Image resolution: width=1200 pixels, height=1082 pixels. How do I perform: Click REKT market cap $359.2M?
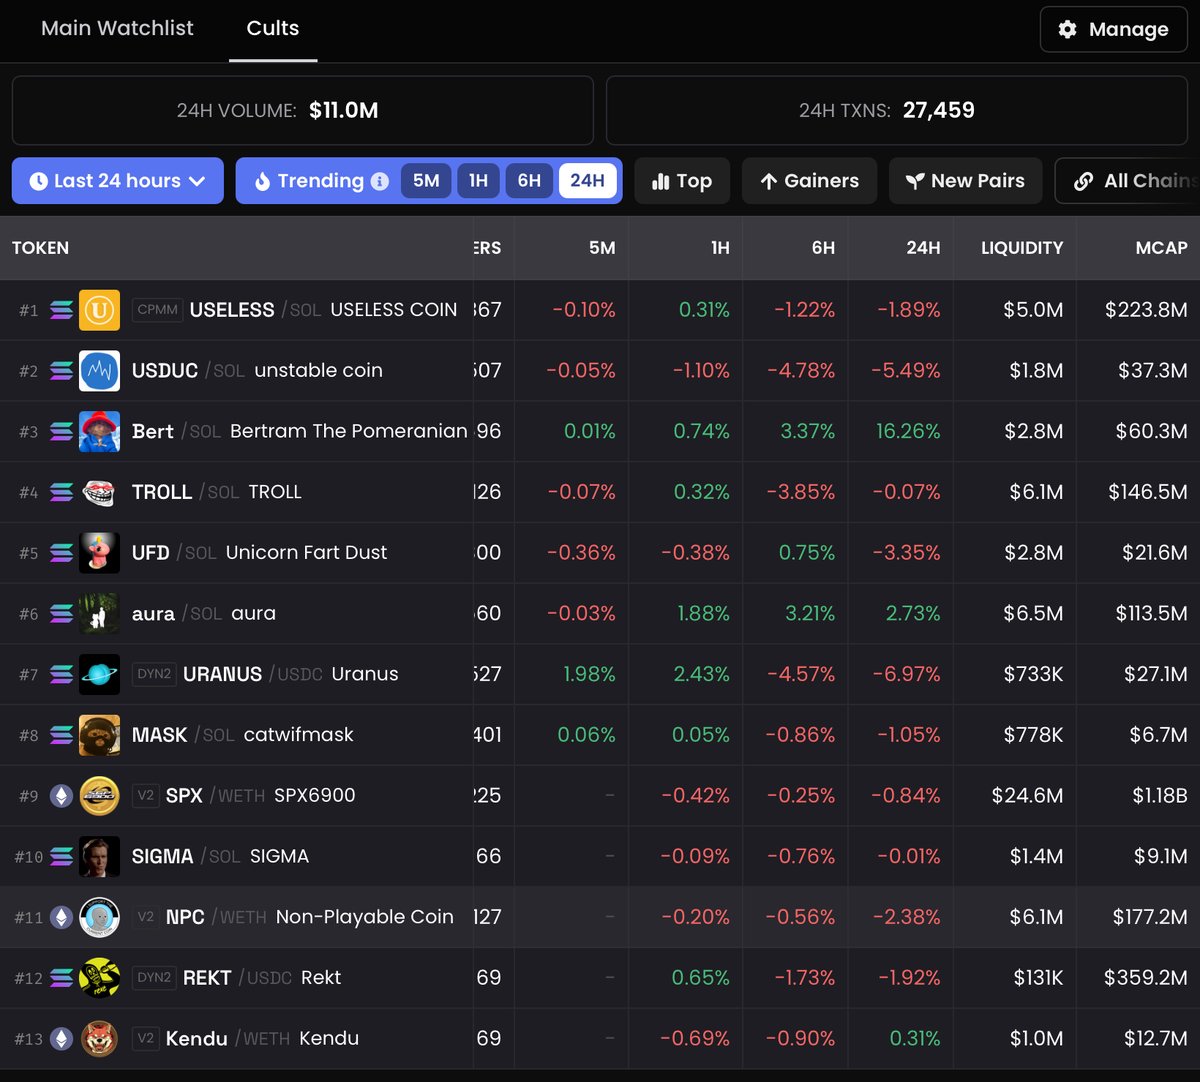point(1146,978)
